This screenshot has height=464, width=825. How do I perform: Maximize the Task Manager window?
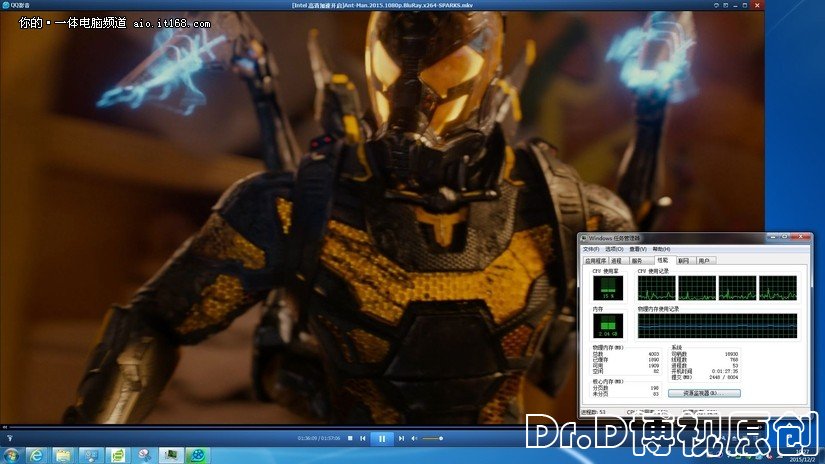(784, 237)
